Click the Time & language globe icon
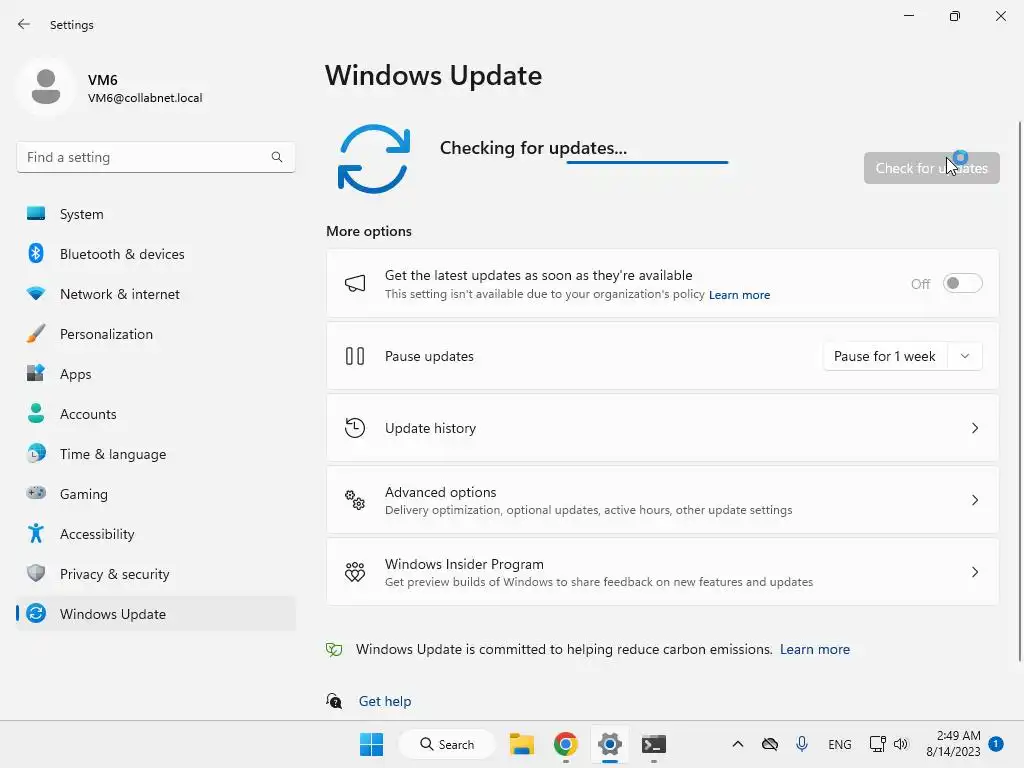Viewport: 1024px width, 768px height. click(36, 453)
